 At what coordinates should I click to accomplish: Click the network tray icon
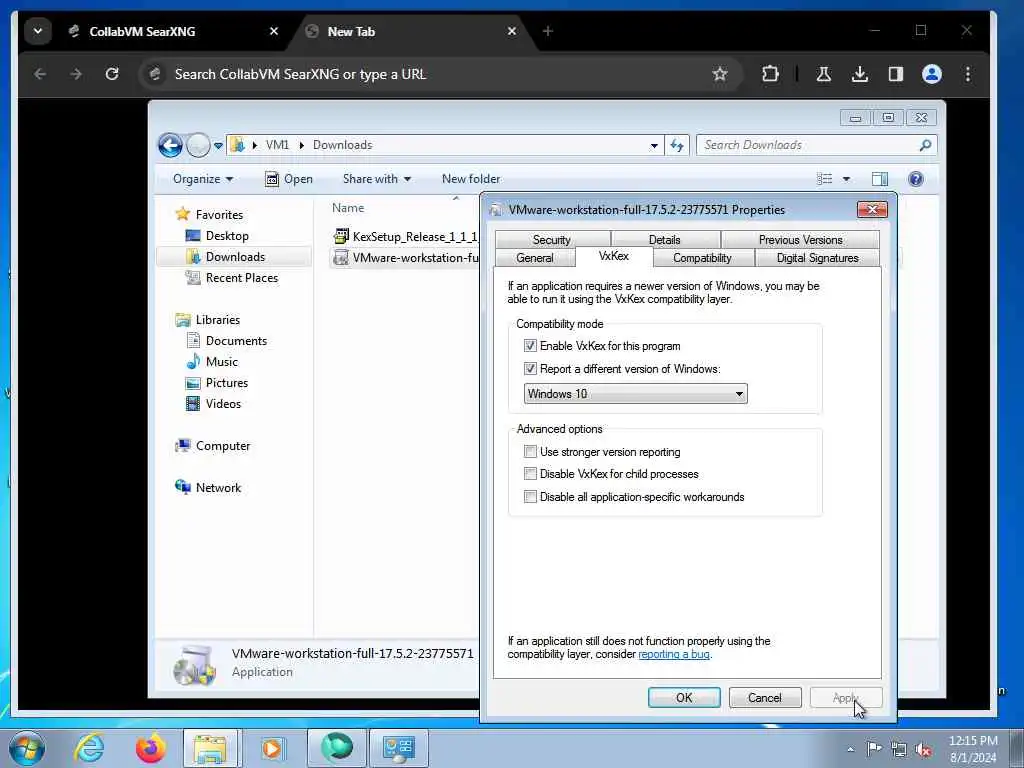pyautogui.click(x=899, y=750)
